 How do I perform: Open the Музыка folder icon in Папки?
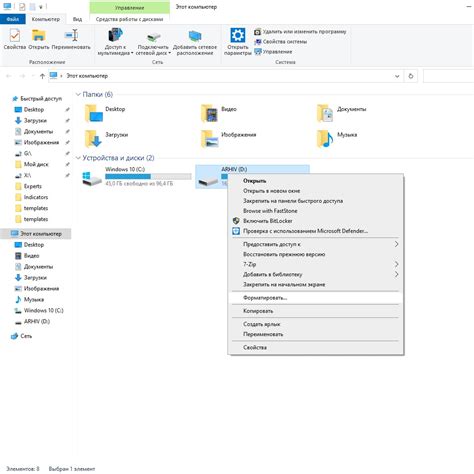click(x=325, y=138)
